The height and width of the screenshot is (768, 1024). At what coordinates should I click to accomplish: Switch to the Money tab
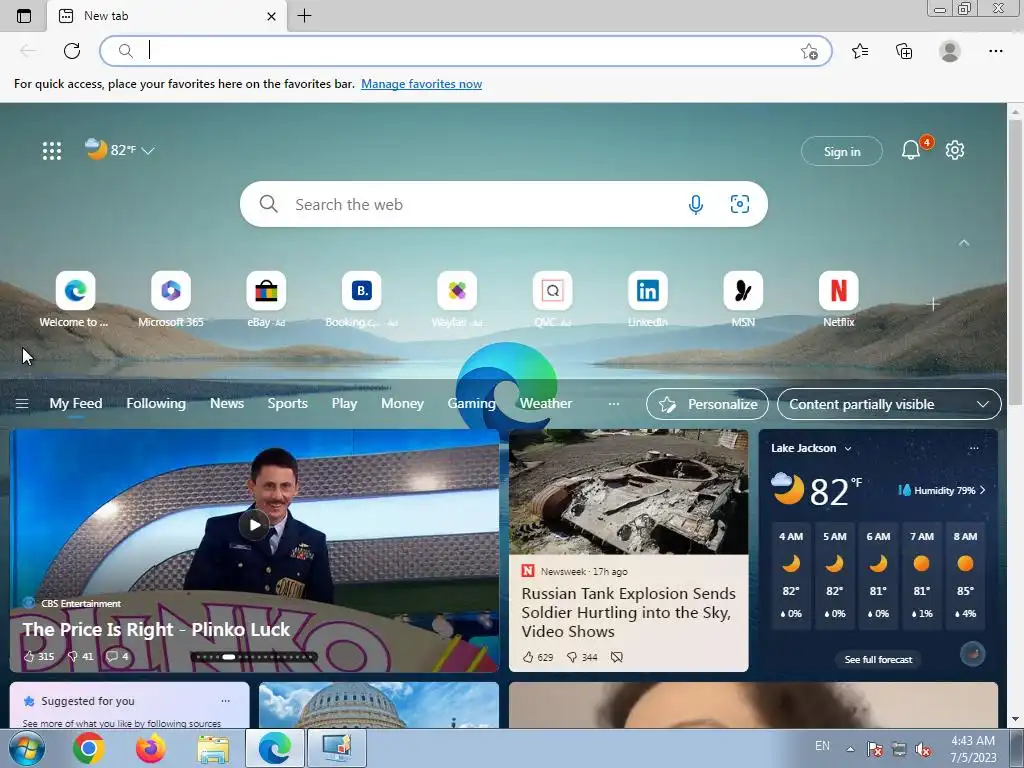[402, 404]
